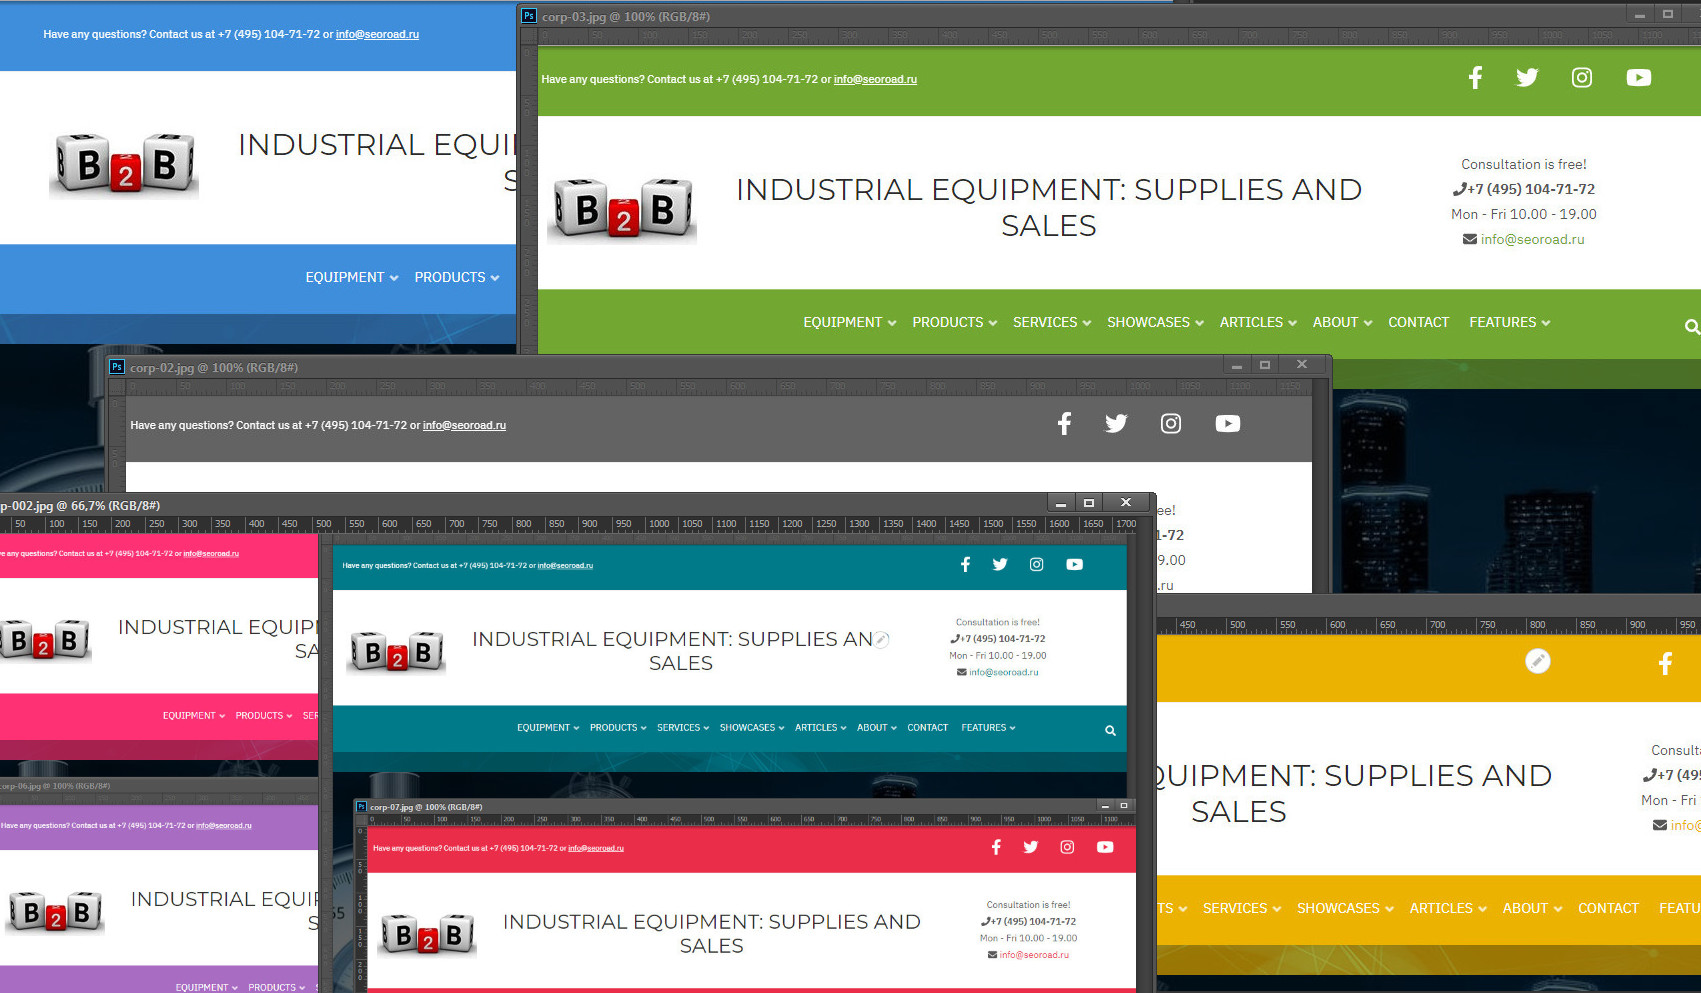Select CONTACT in the green navigation menu
The width and height of the screenshot is (1701, 993).
(x=1418, y=323)
